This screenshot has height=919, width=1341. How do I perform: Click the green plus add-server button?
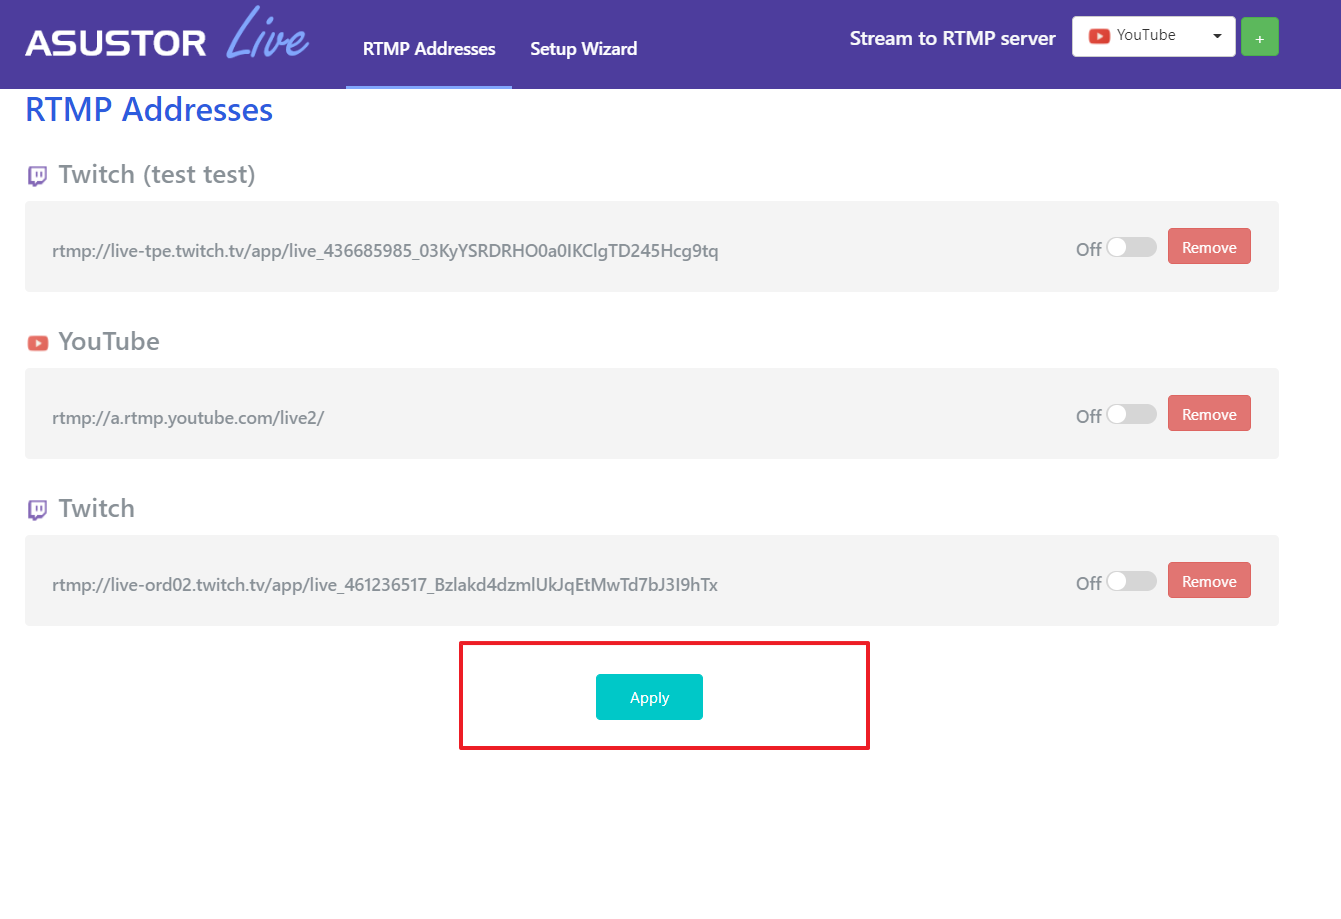tap(1259, 37)
